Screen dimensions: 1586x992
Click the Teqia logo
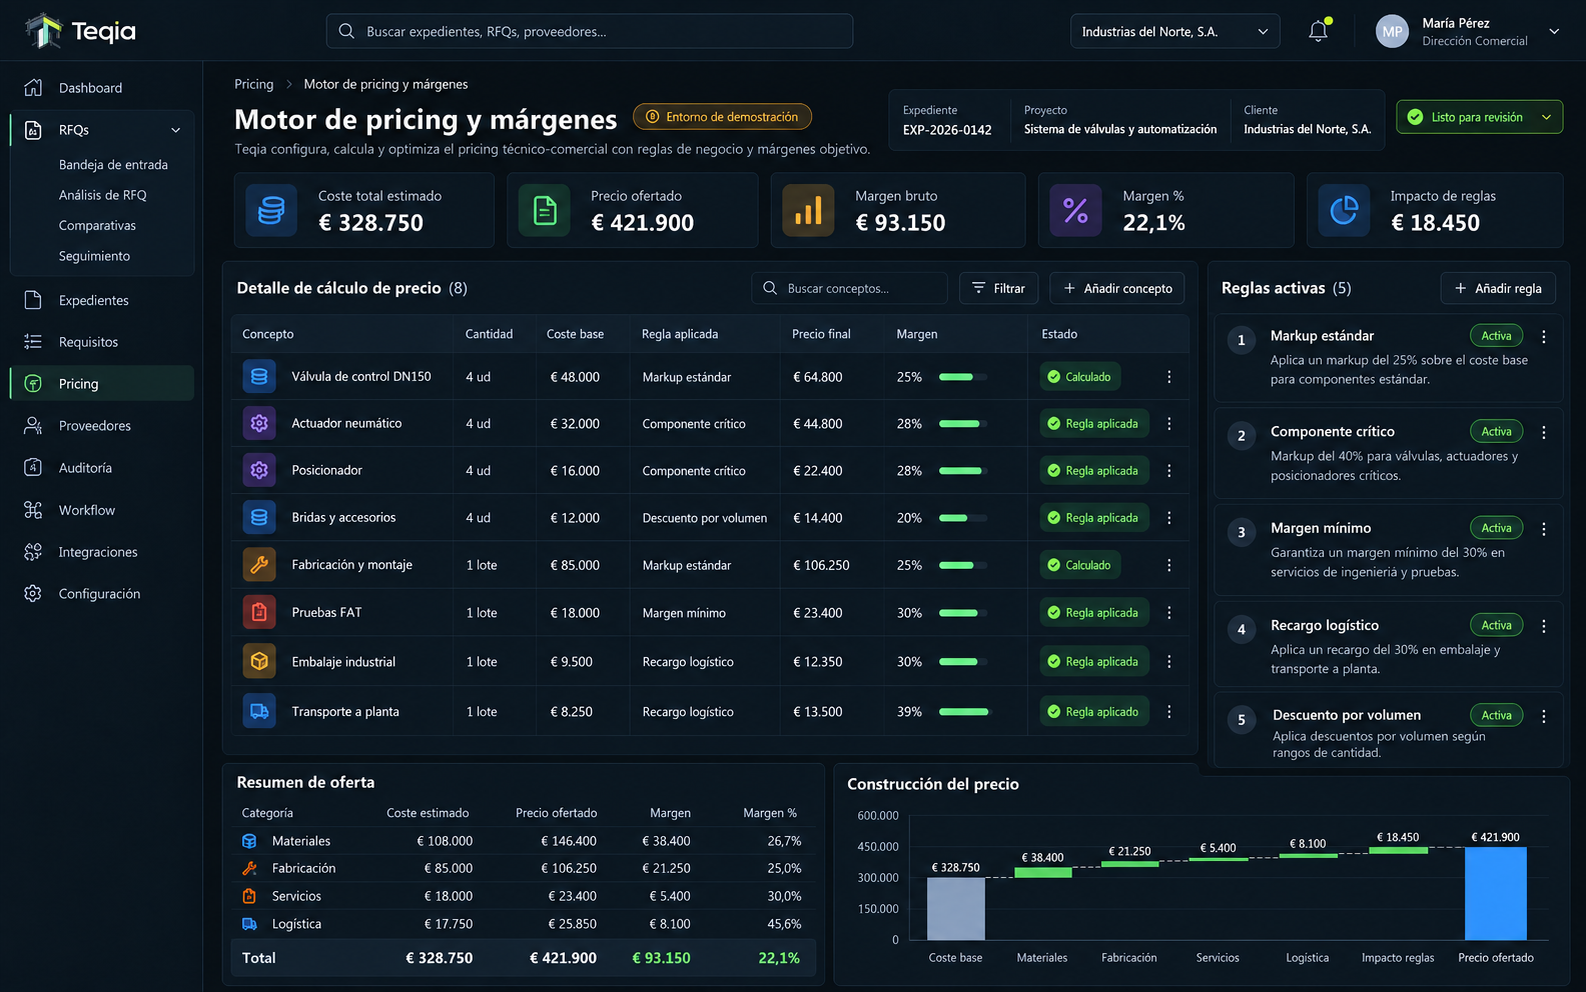point(81,31)
